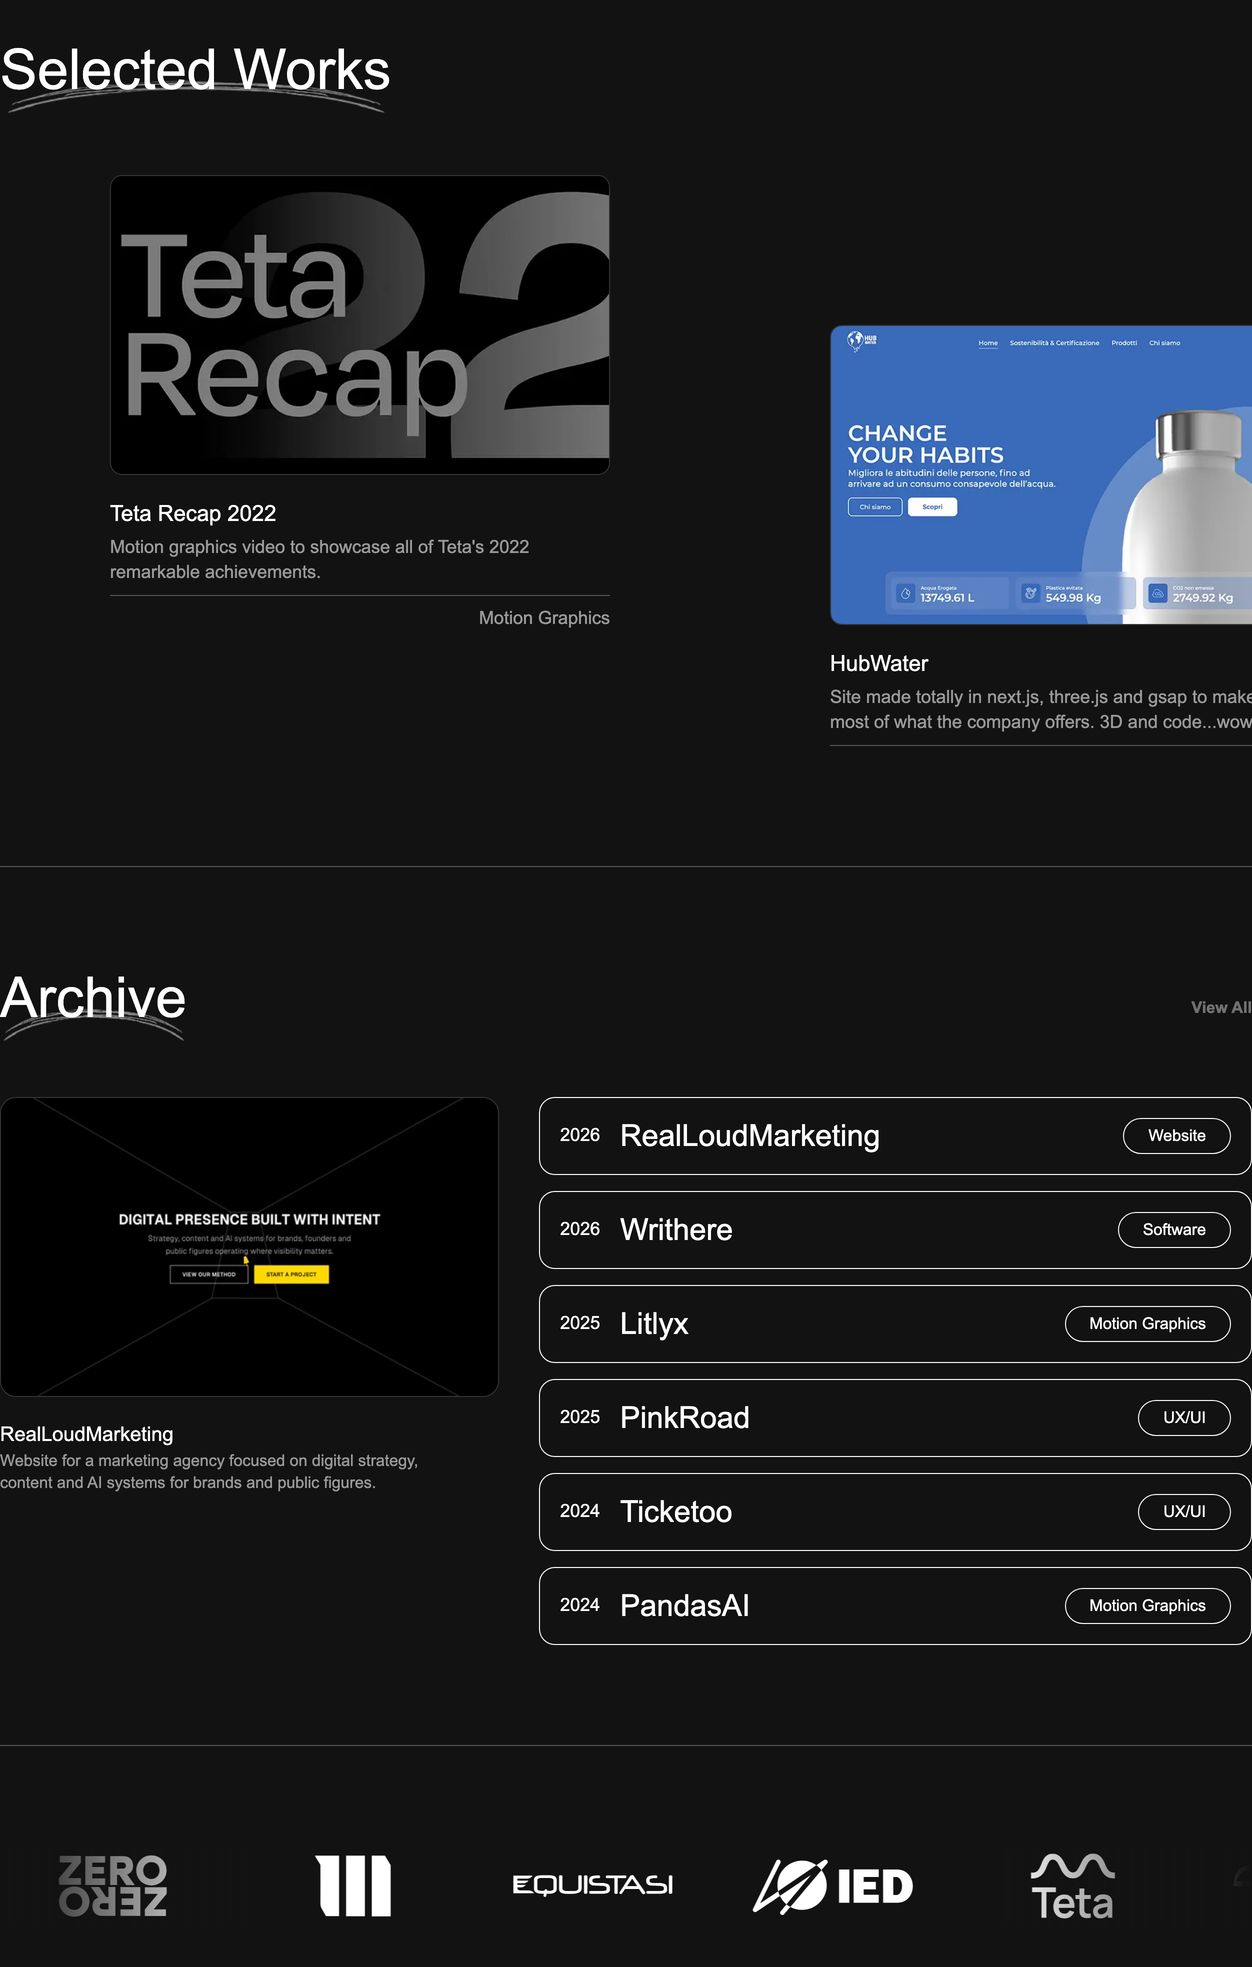Click the HubWater description text

coord(1041,709)
